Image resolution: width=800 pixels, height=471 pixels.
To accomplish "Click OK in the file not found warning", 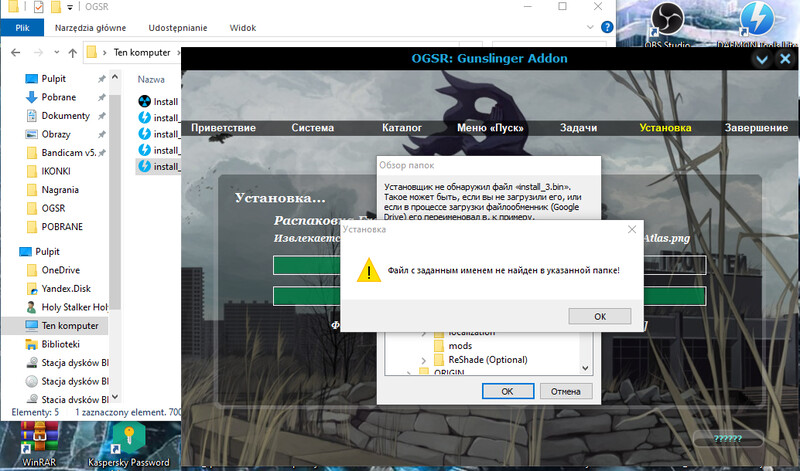I will coord(599,316).
